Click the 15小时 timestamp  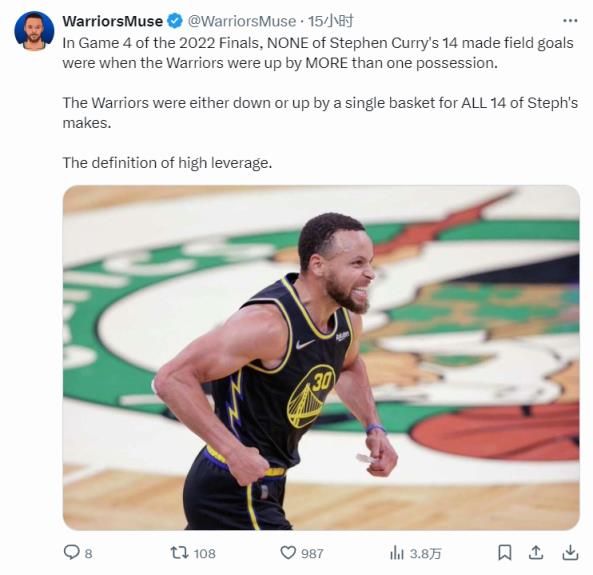[330, 21]
